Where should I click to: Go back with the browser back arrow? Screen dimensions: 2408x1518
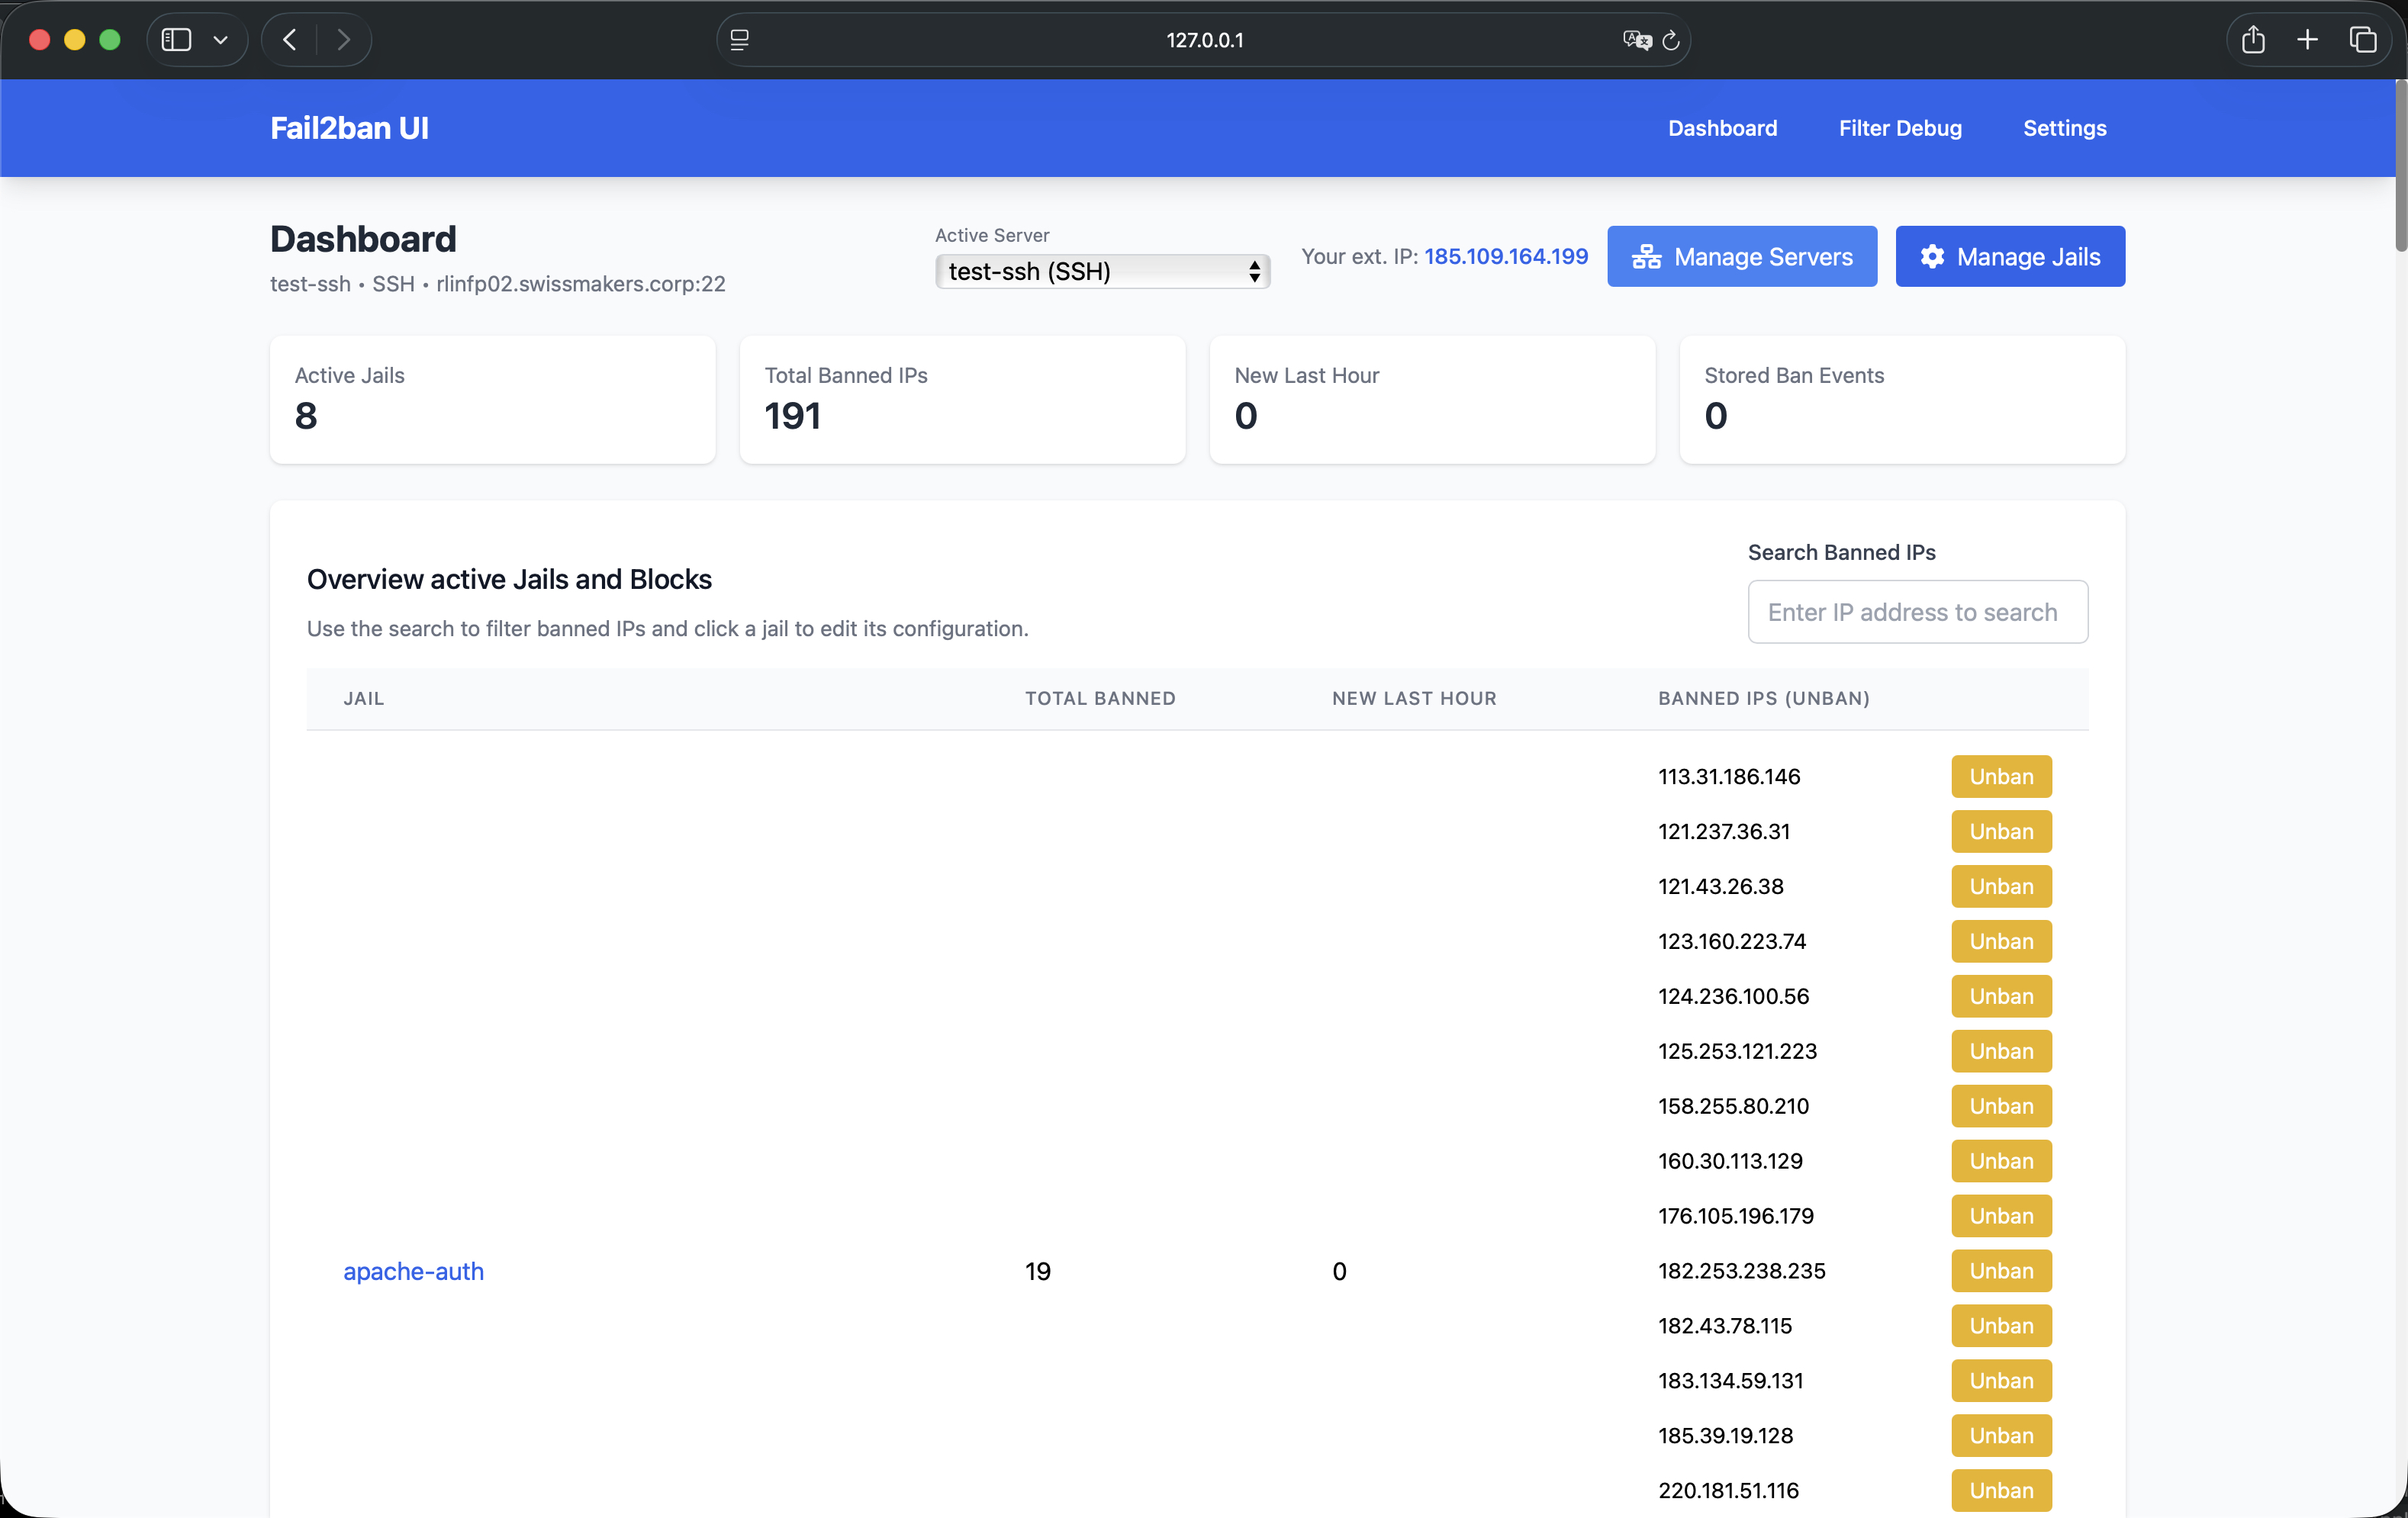(x=290, y=40)
